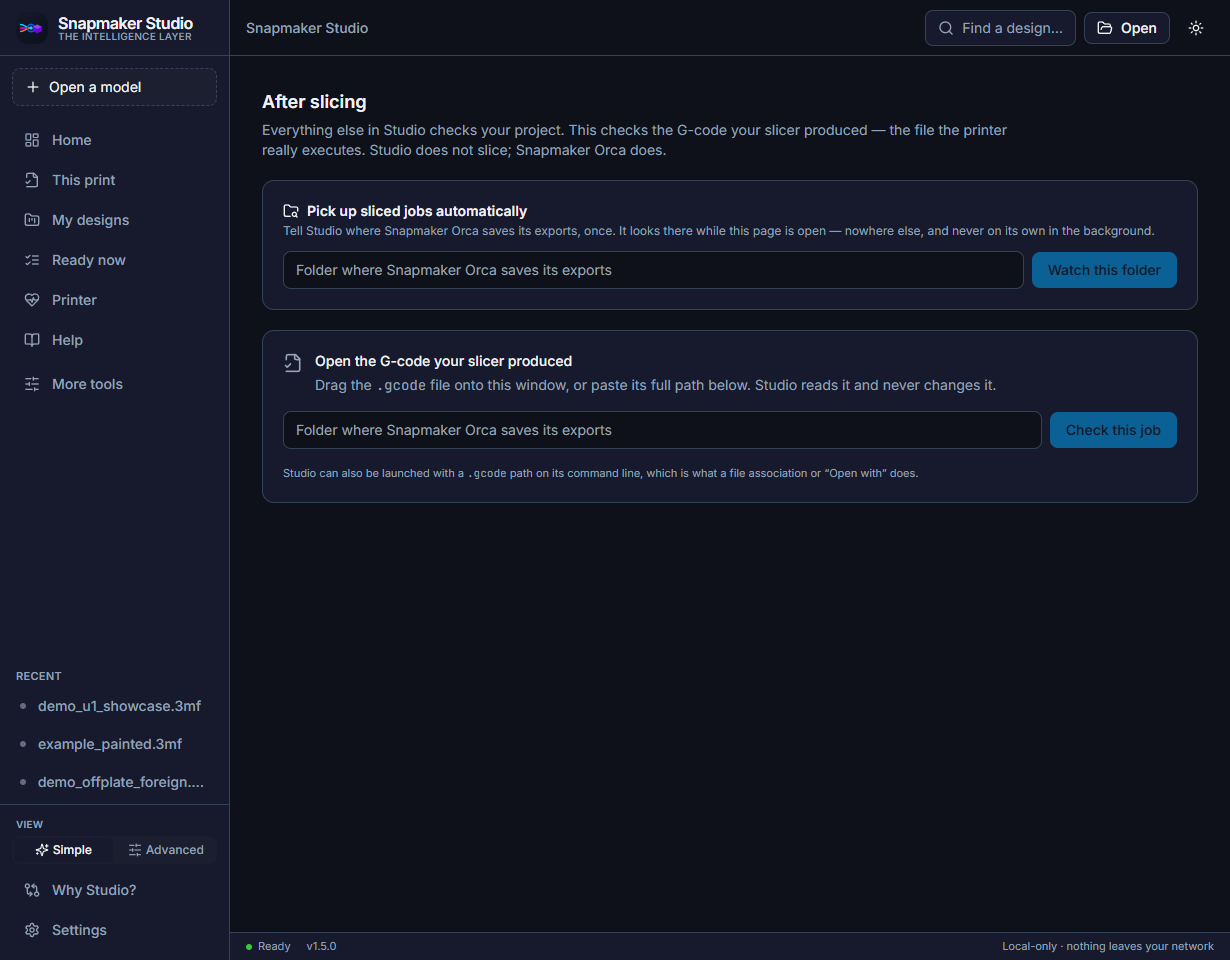
Task: Click the Why Studio? compare icon
Action: coord(32,890)
